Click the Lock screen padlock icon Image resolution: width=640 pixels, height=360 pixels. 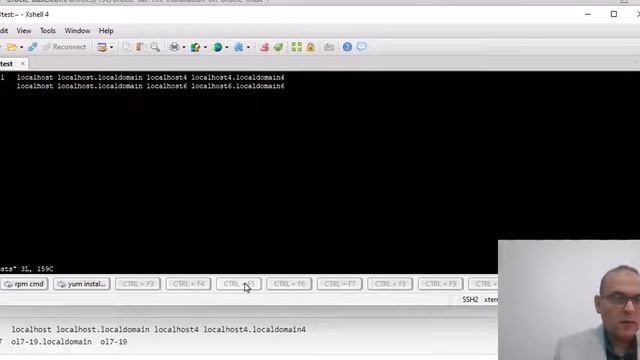pos(311,47)
